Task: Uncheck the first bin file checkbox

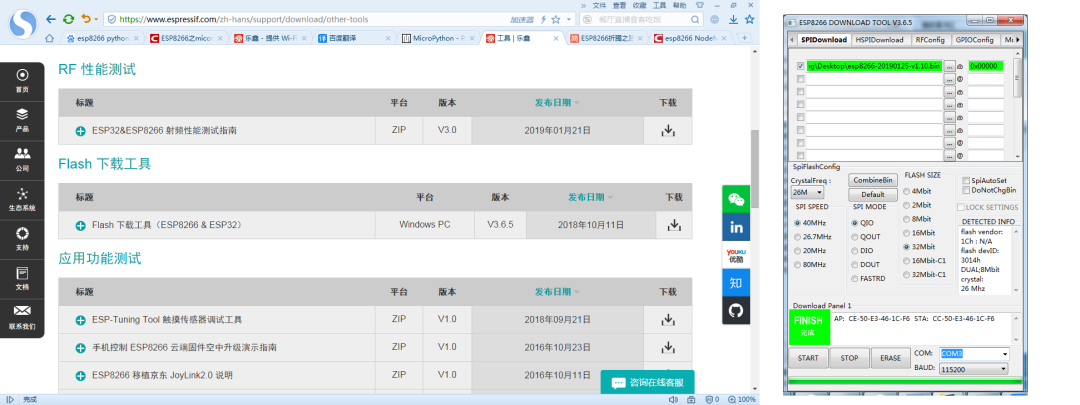Action: (800, 67)
